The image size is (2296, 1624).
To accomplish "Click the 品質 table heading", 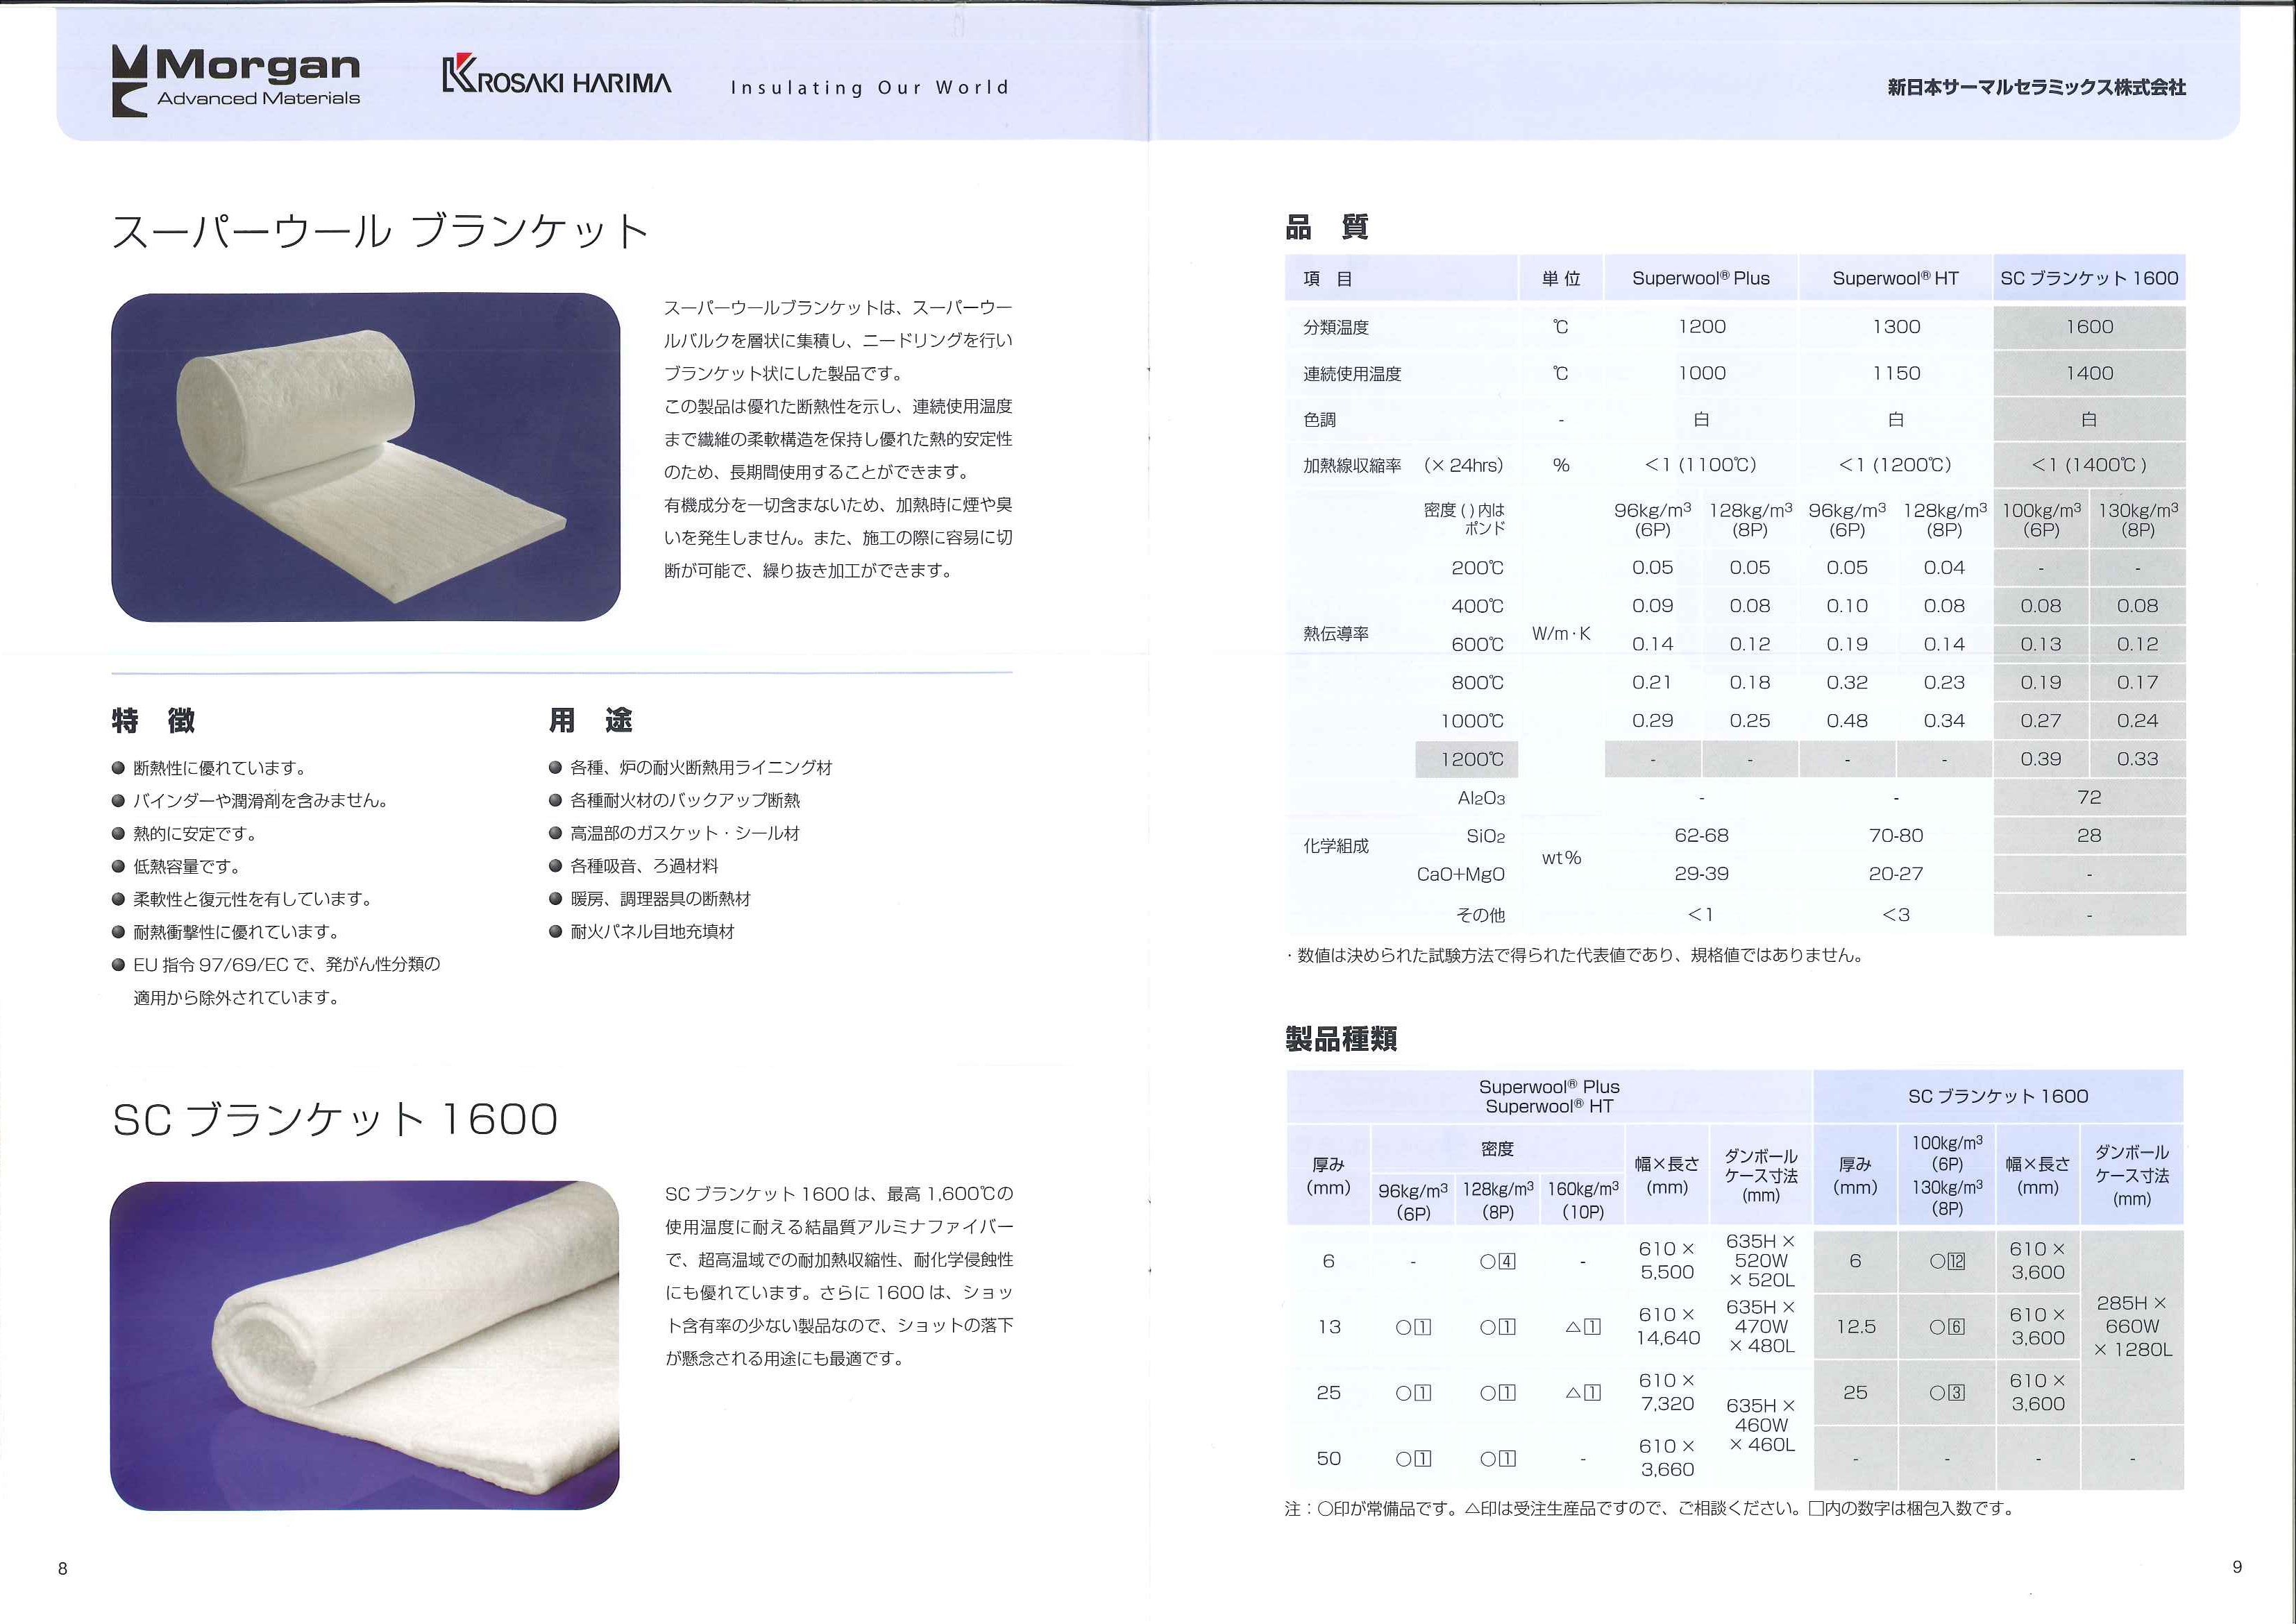I will pyautogui.click(x=1327, y=228).
